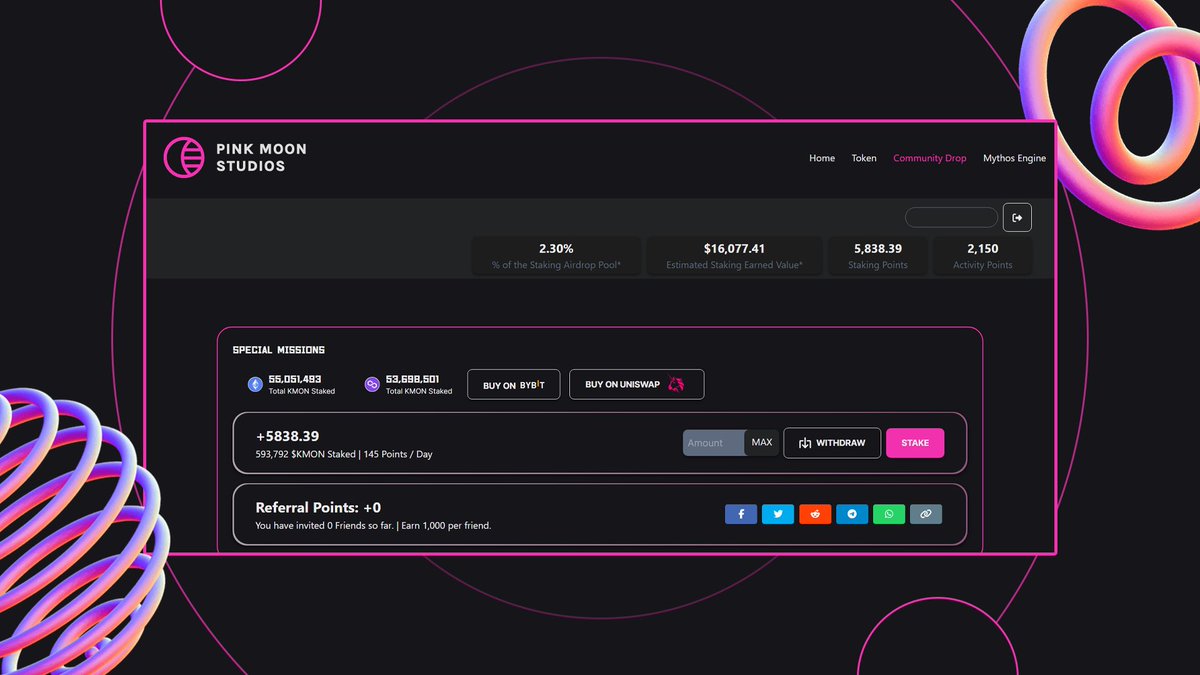The image size is (1200, 675).
Task: Open the Telegram share icon
Action: coord(852,514)
